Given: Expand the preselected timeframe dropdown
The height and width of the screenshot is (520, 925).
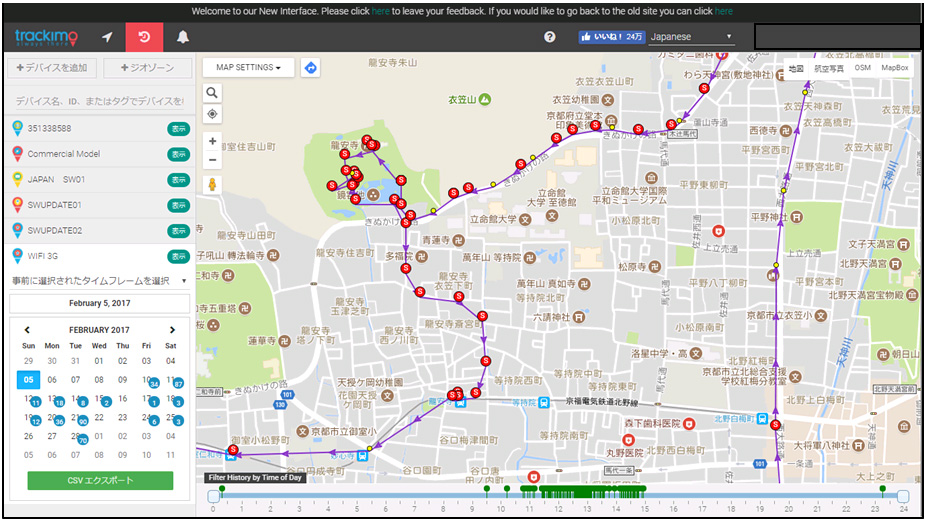Looking at the screenshot, I should tap(99, 281).
